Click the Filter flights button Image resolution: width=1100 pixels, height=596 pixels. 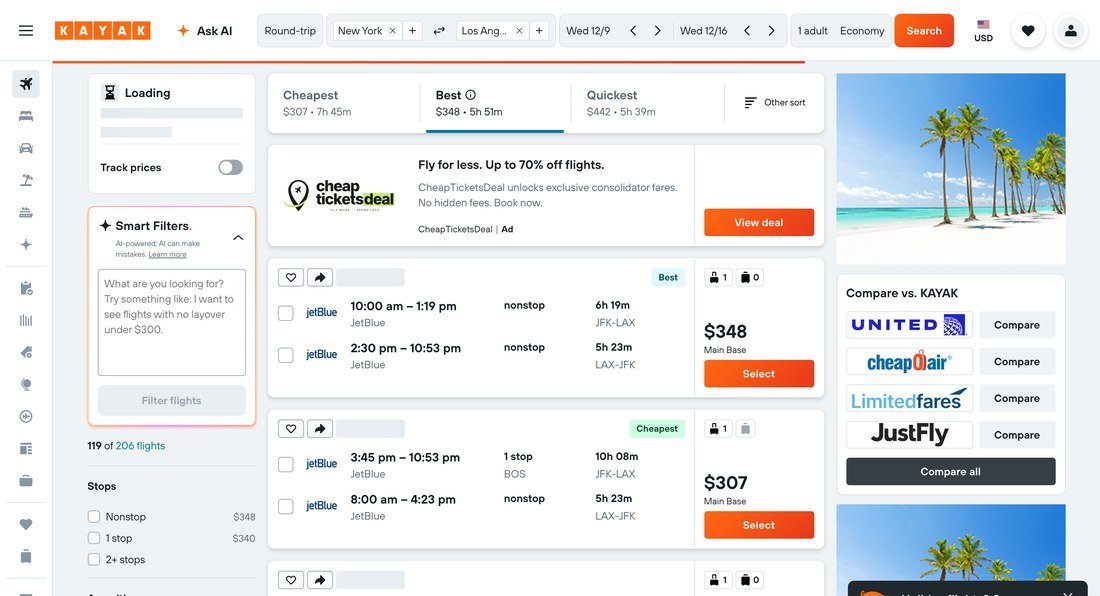coord(172,400)
